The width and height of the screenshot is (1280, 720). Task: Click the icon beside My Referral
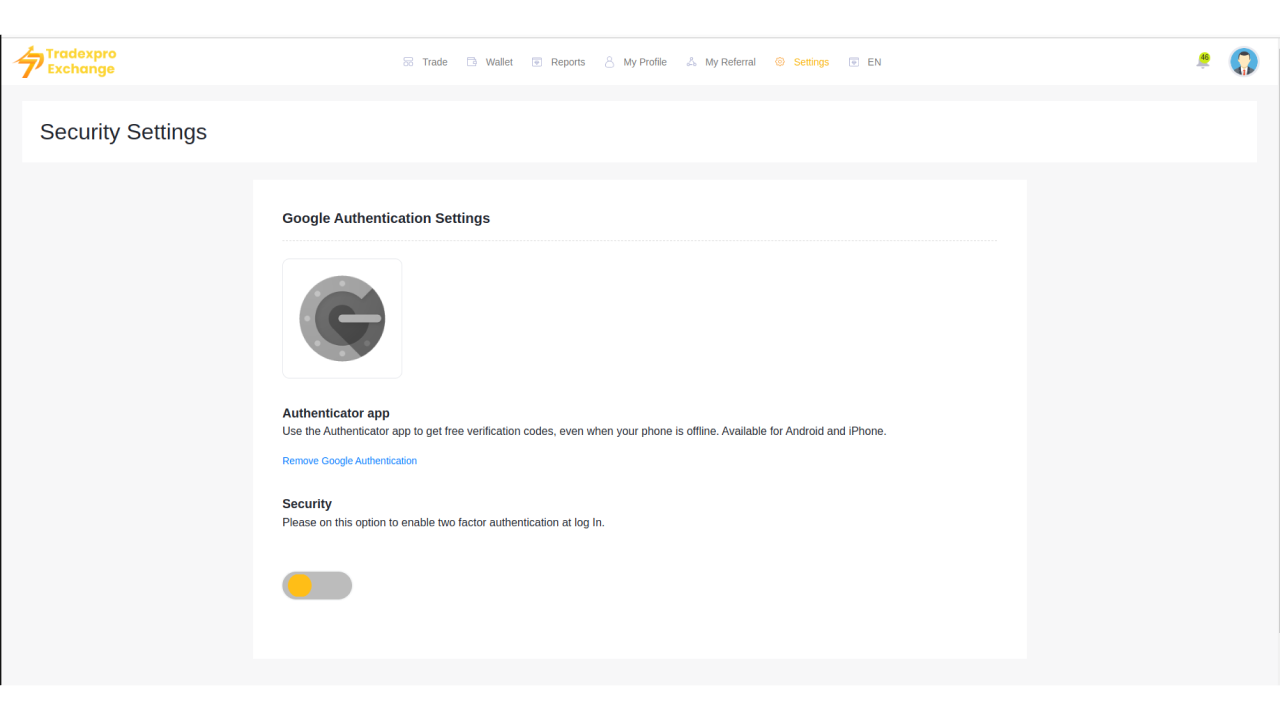[691, 62]
